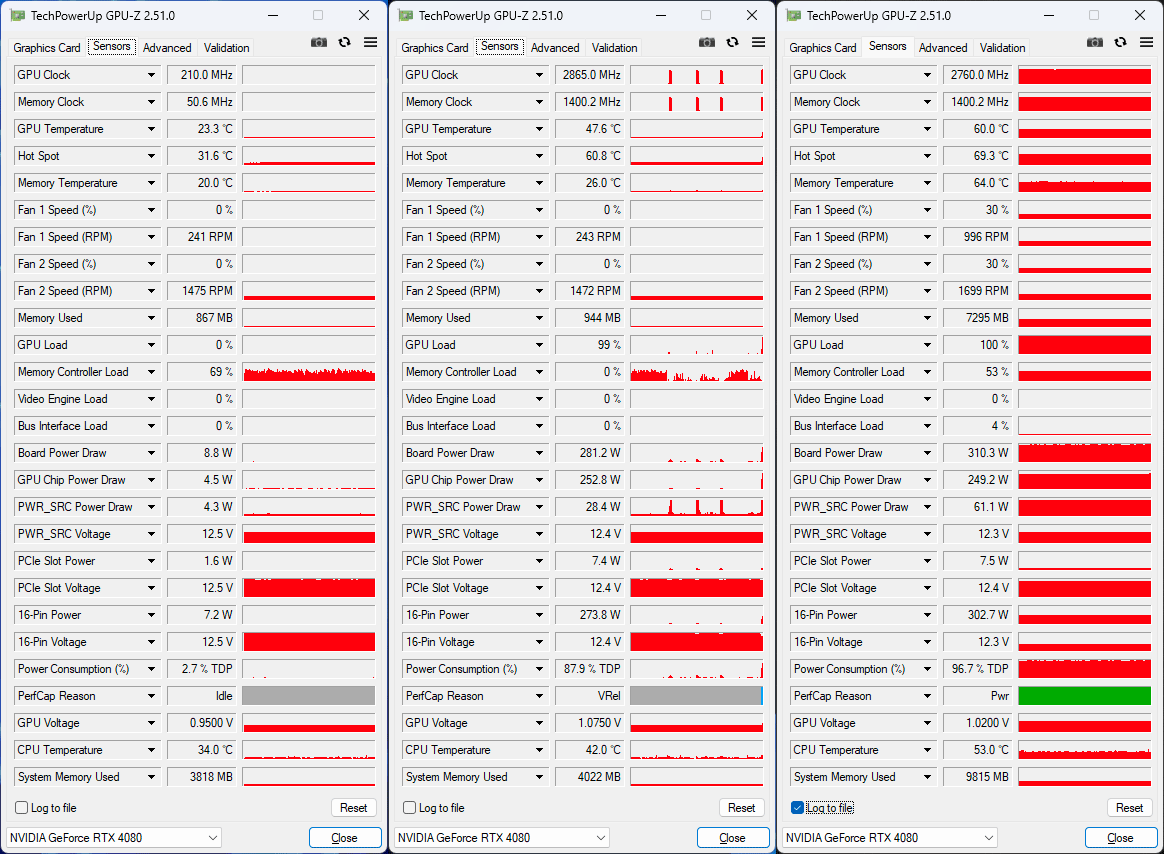Click green PerfCap Reason bar in right window

(1085, 696)
